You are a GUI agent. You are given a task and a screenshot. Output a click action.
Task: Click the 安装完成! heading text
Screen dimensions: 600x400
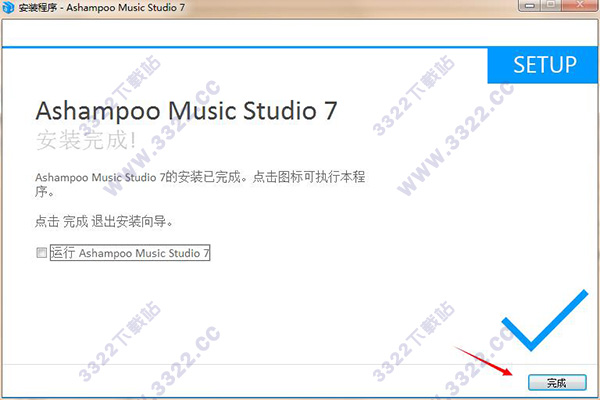pyautogui.click(x=86, y=140)
